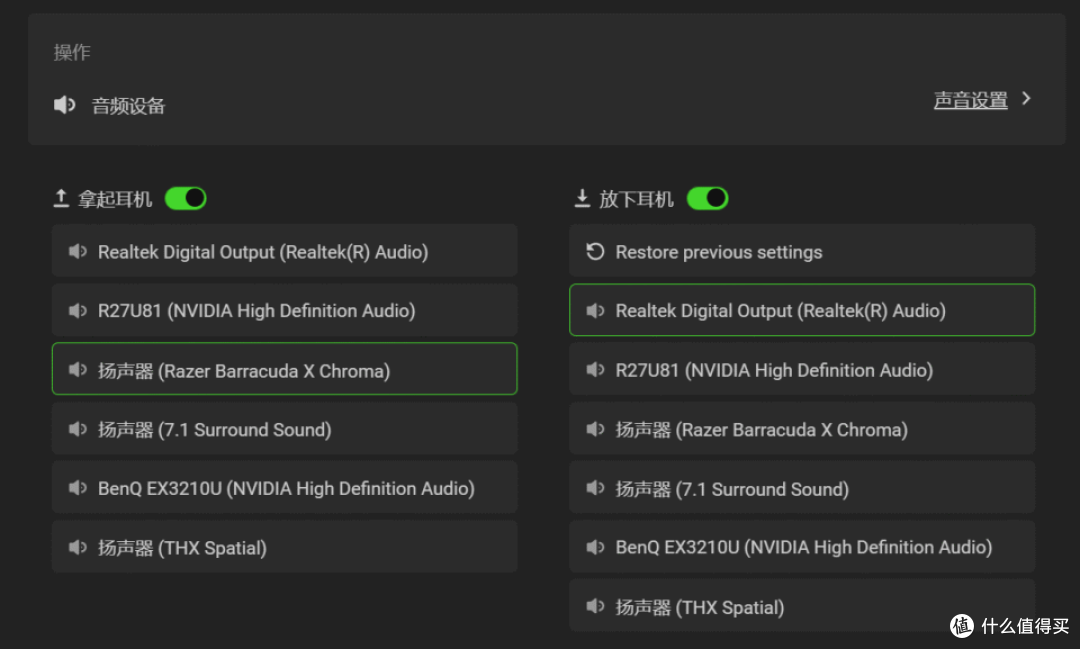Click the restore arrow icon in Restore previous settings
Screen dimensions: 1080x649
coord(595,251)
